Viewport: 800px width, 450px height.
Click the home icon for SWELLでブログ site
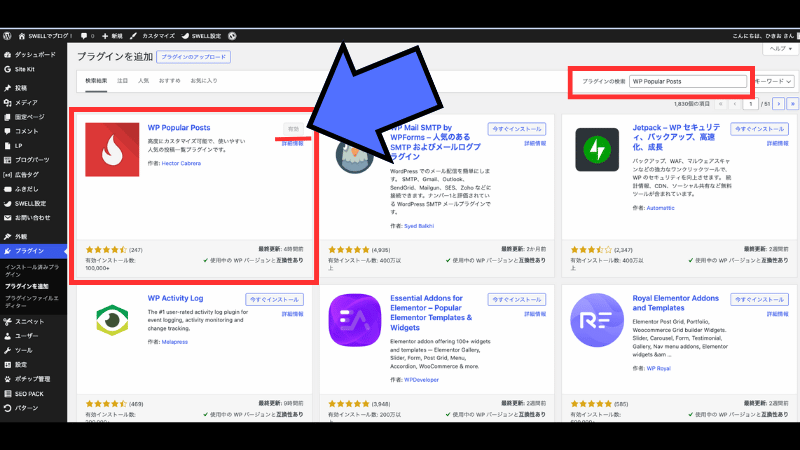[x=21, y=36]
